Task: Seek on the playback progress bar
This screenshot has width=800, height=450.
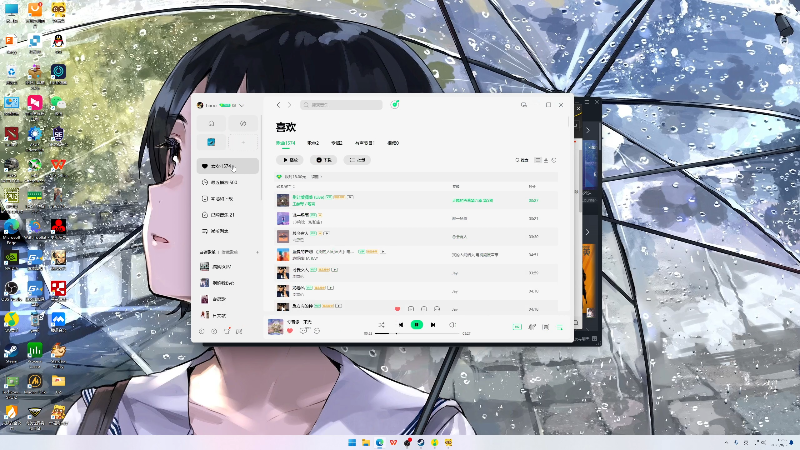Action: pyautogui.click(x=417, y=333)
